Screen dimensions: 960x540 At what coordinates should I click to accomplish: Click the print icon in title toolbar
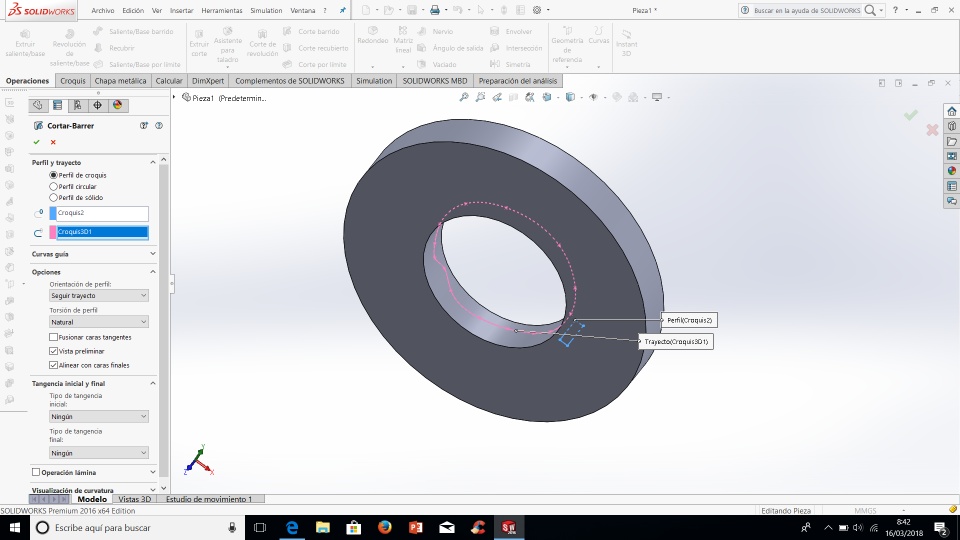pyautogui.click(x=435, y=10)
